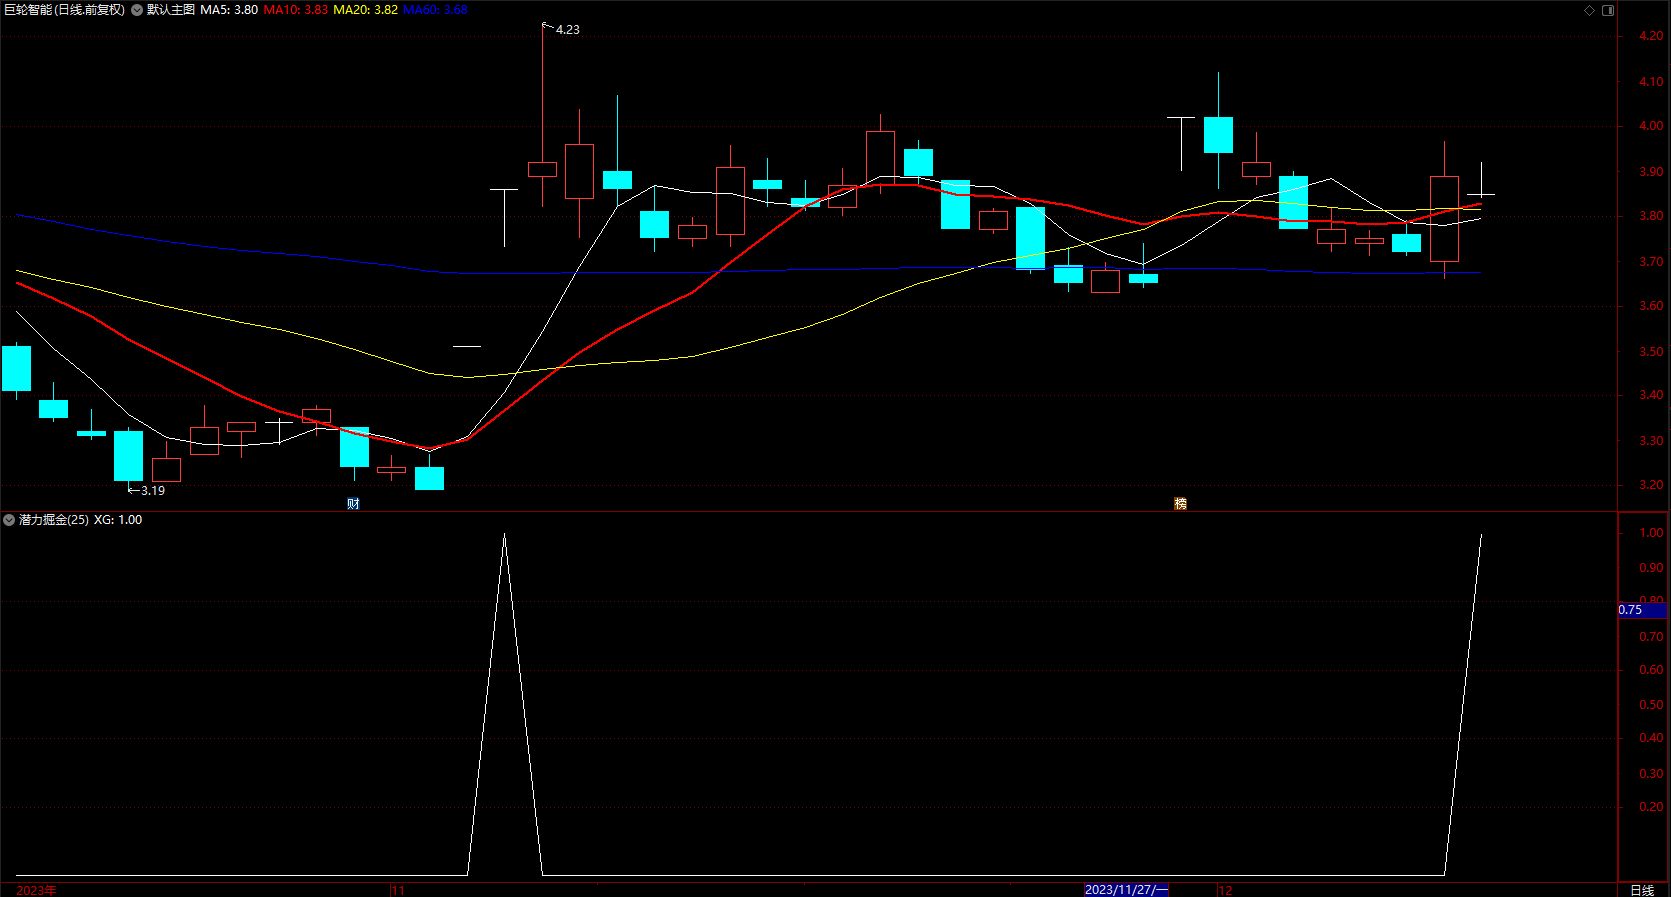
Task: Click the 1.00 sub-chart axis label
Action: point(1651,533)
